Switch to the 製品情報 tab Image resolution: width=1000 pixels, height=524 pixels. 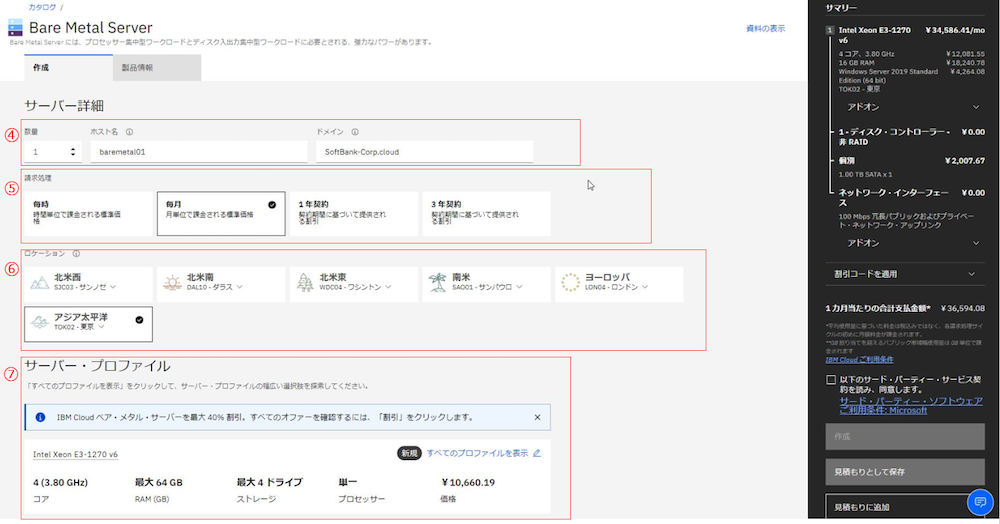156,67
